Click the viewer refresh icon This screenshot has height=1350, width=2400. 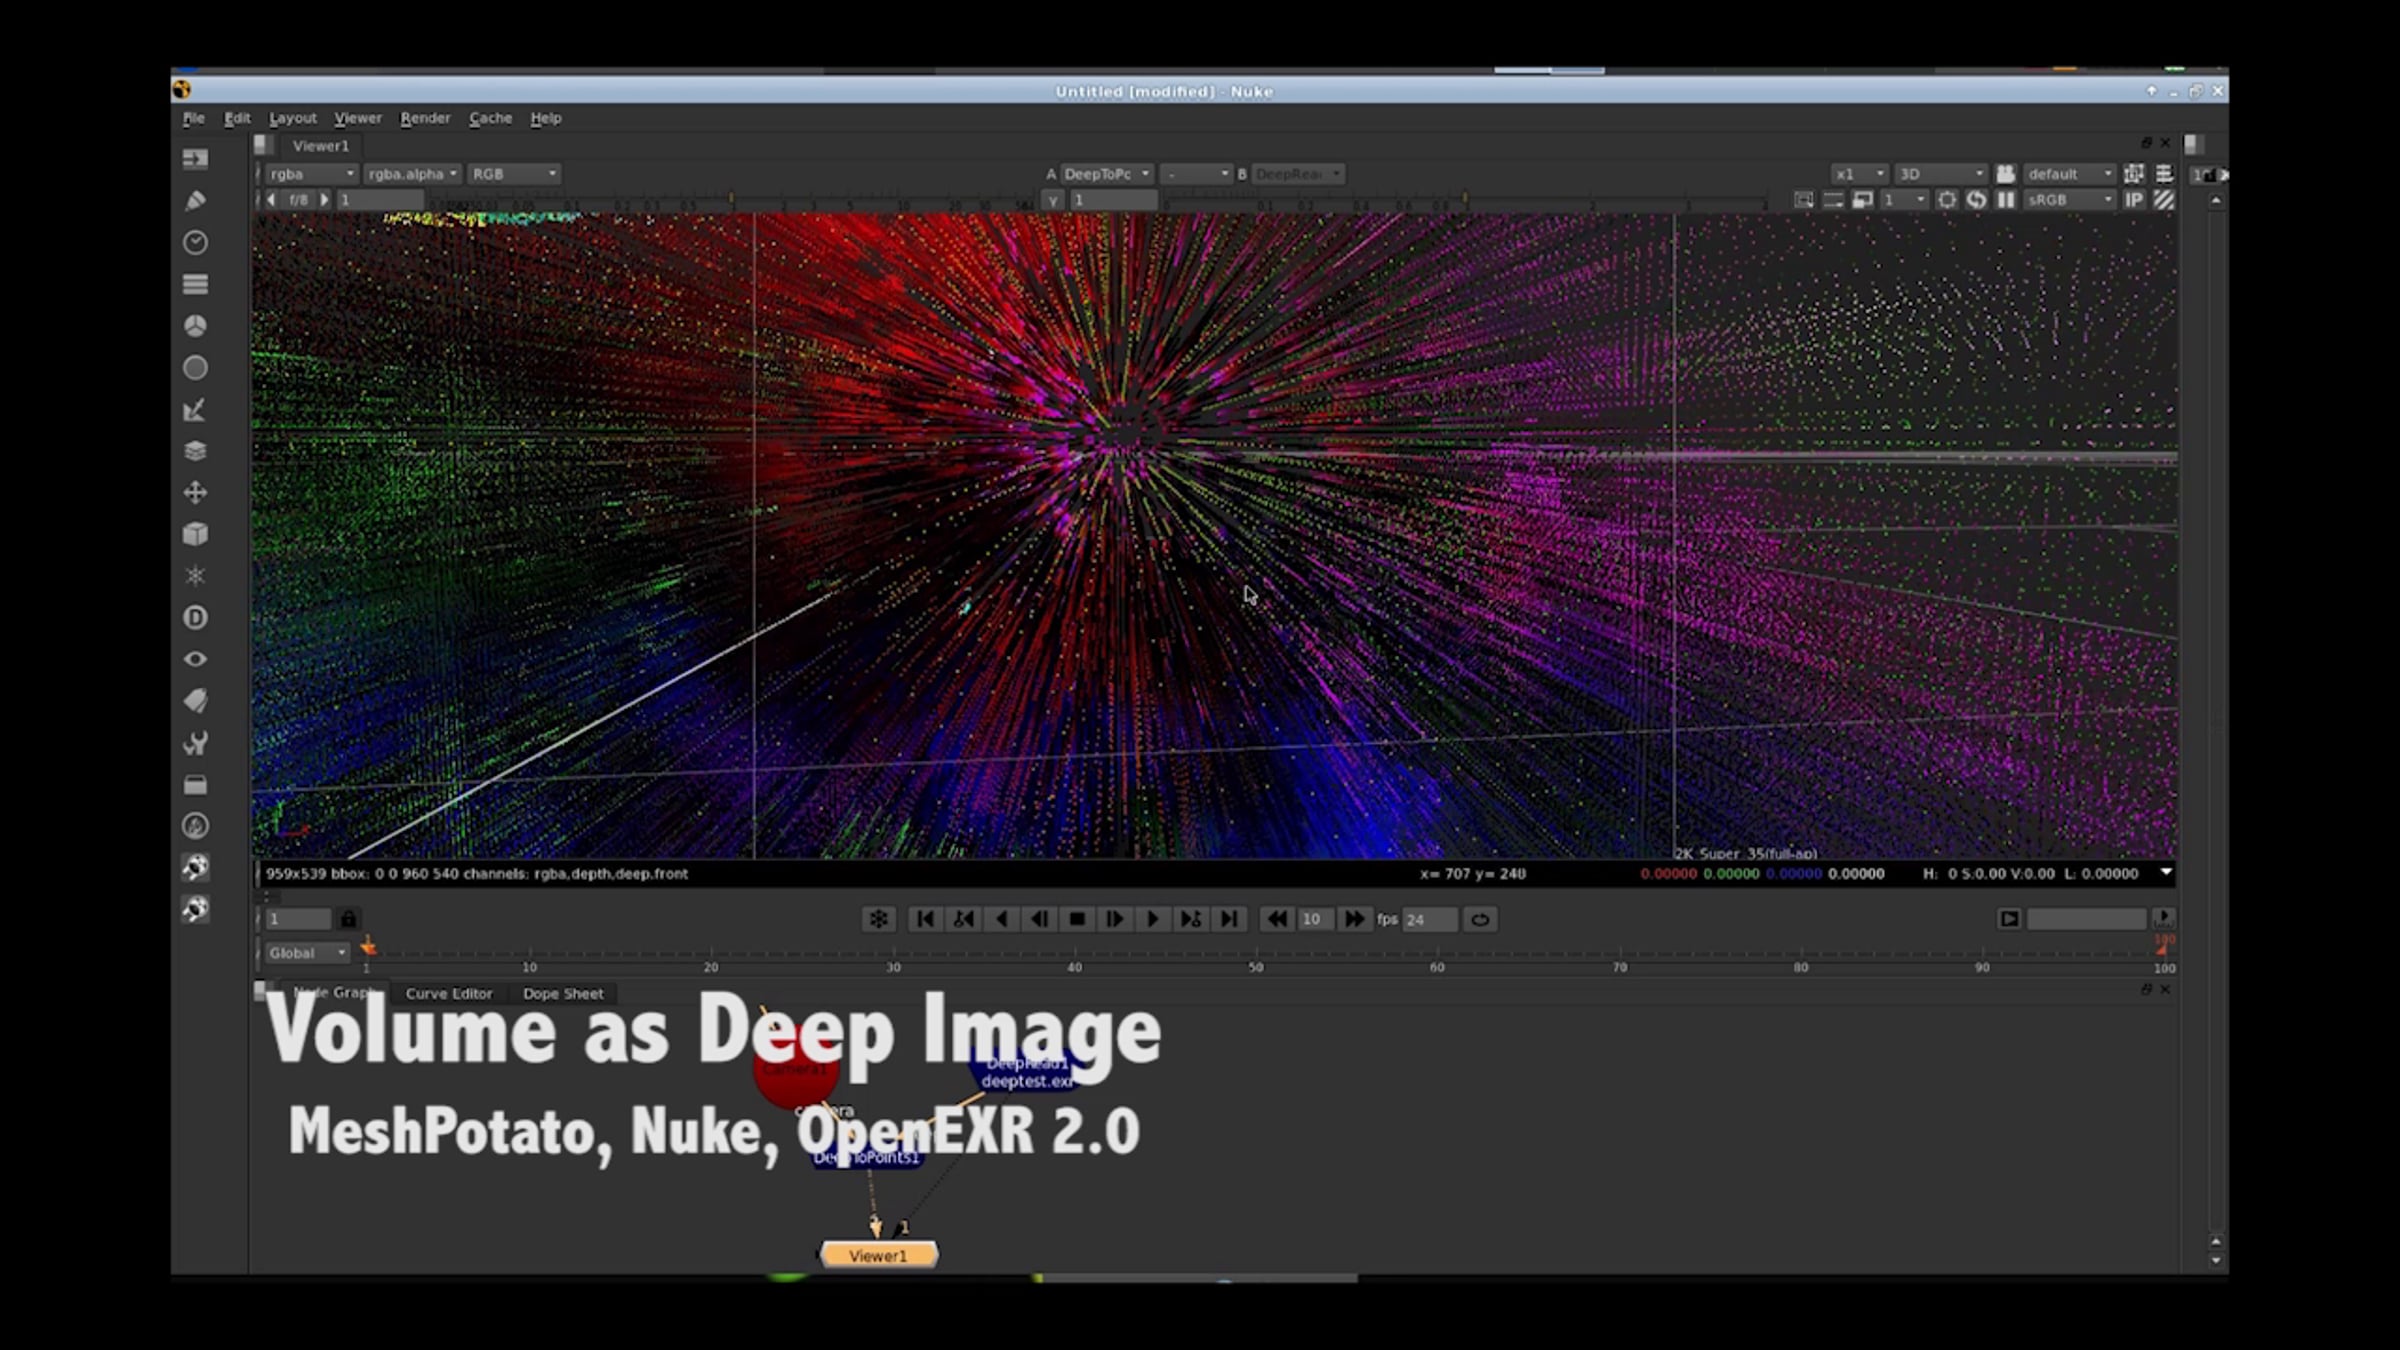point(1976,200)
